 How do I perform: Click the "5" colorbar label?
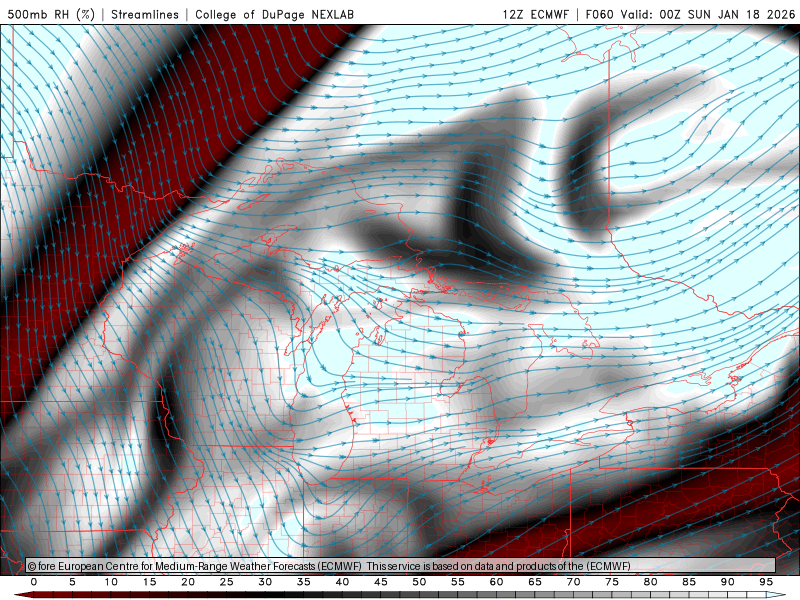72,582
